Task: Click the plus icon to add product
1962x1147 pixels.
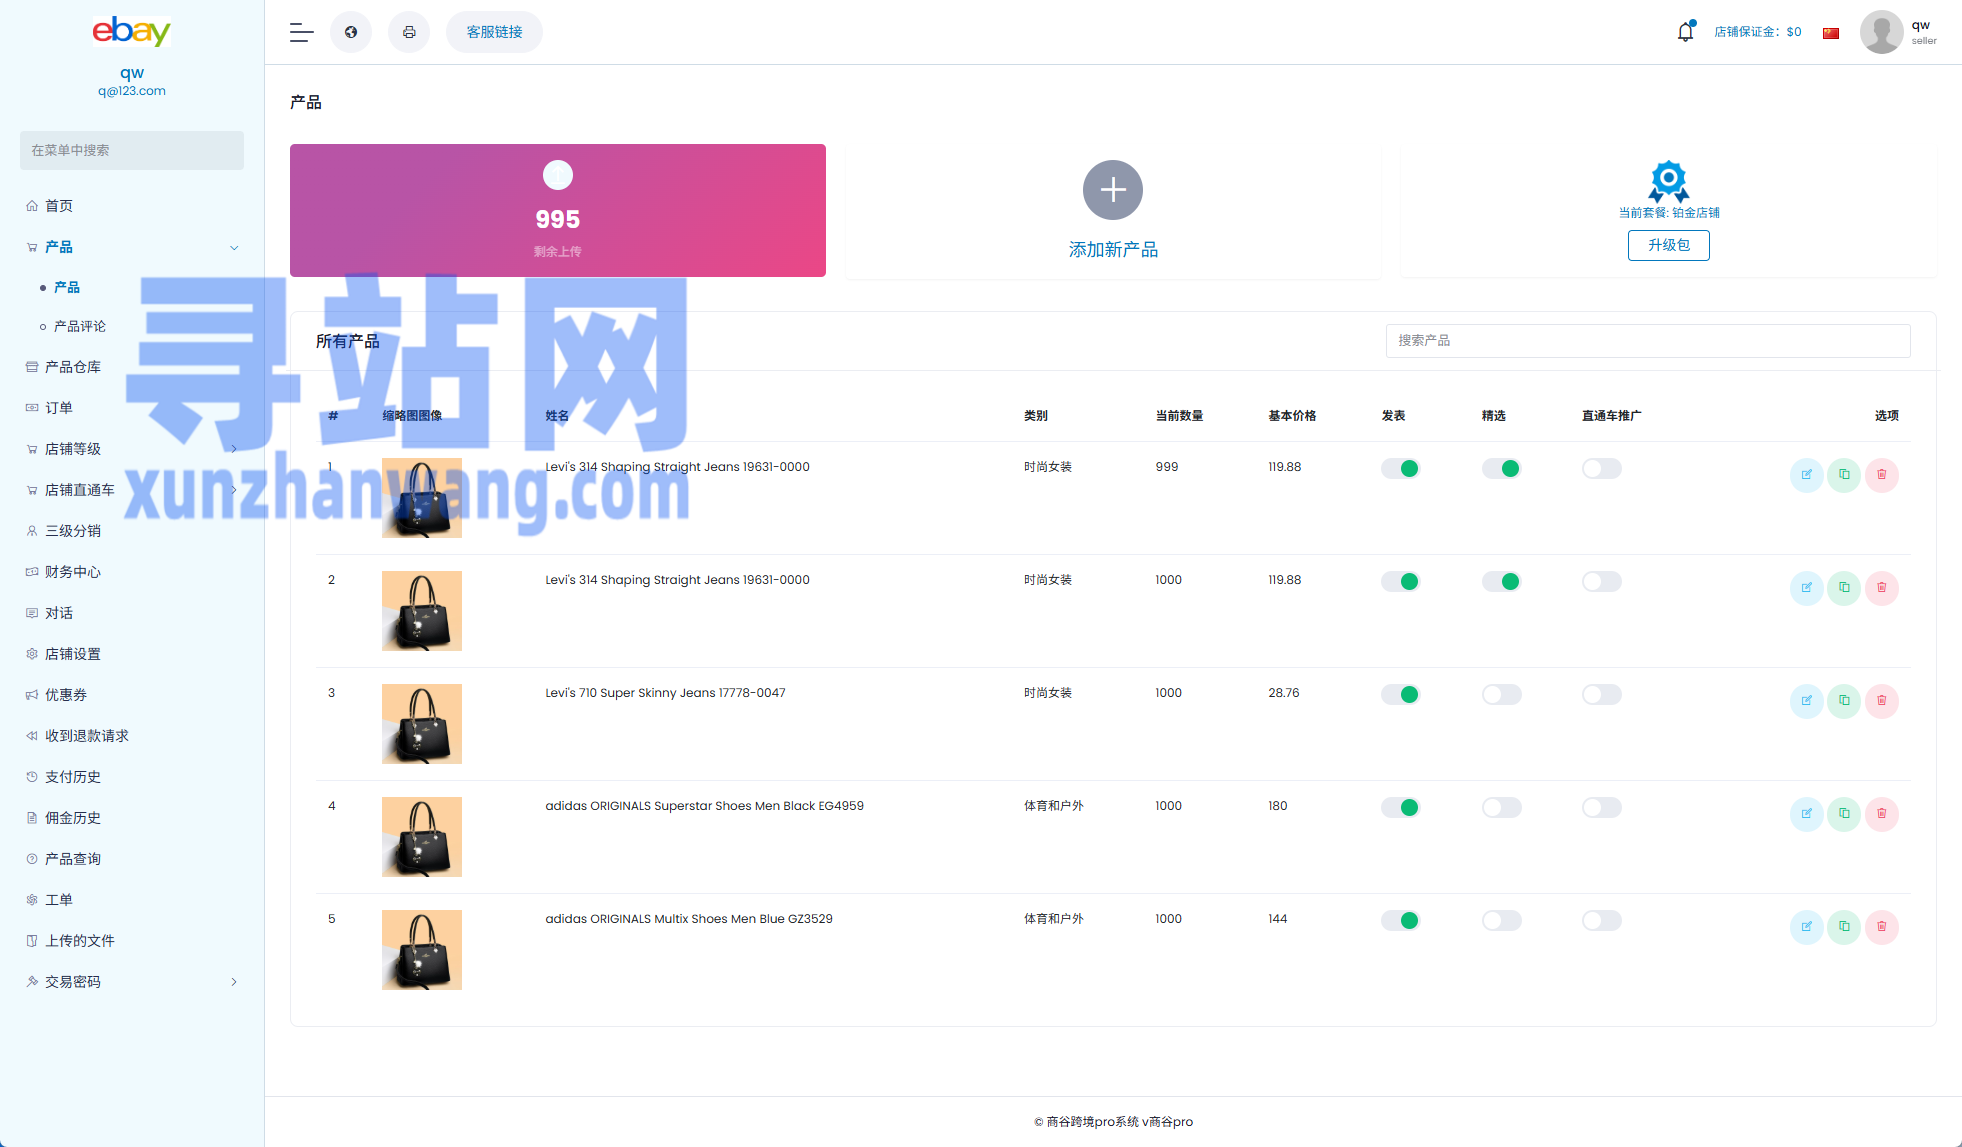Action: pyautogui.click(x=1113, y=190)
